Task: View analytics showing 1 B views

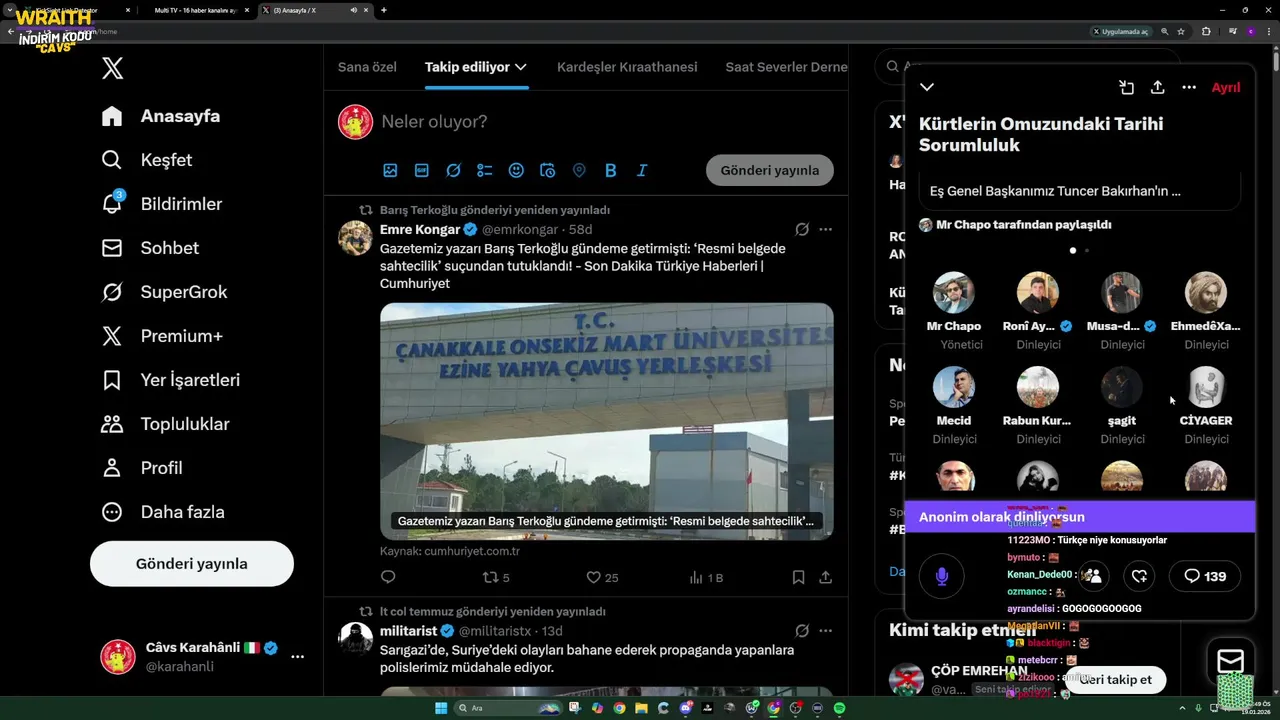Action: [706, 577]
